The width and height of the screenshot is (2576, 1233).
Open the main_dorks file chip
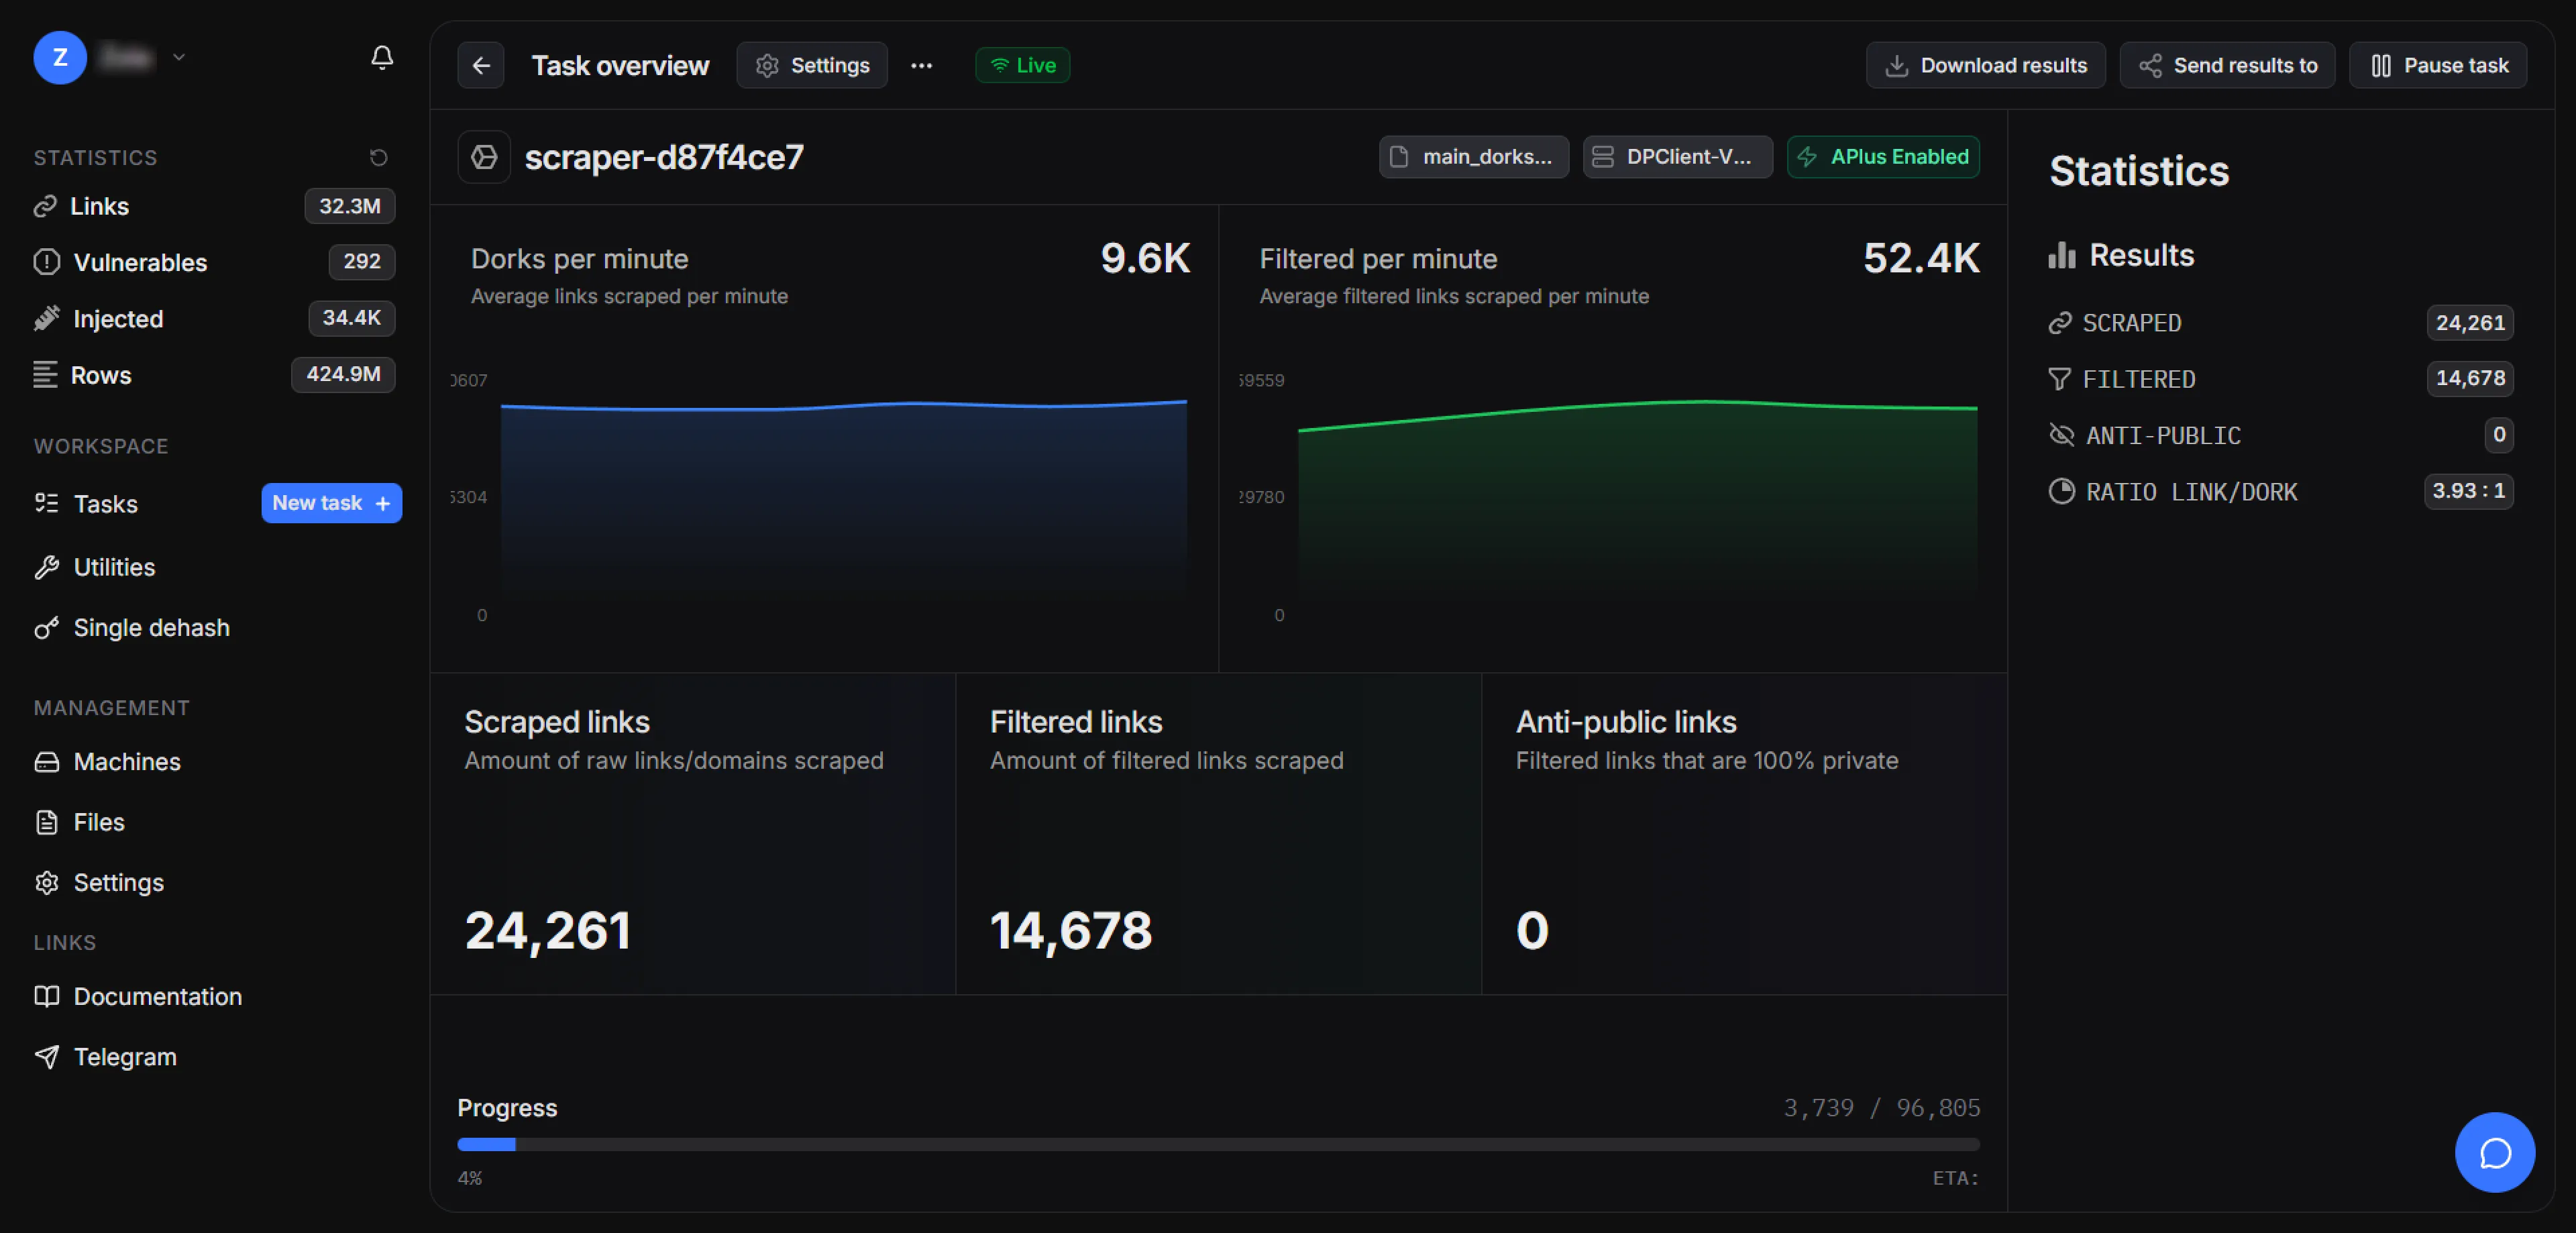point(1473,157)
